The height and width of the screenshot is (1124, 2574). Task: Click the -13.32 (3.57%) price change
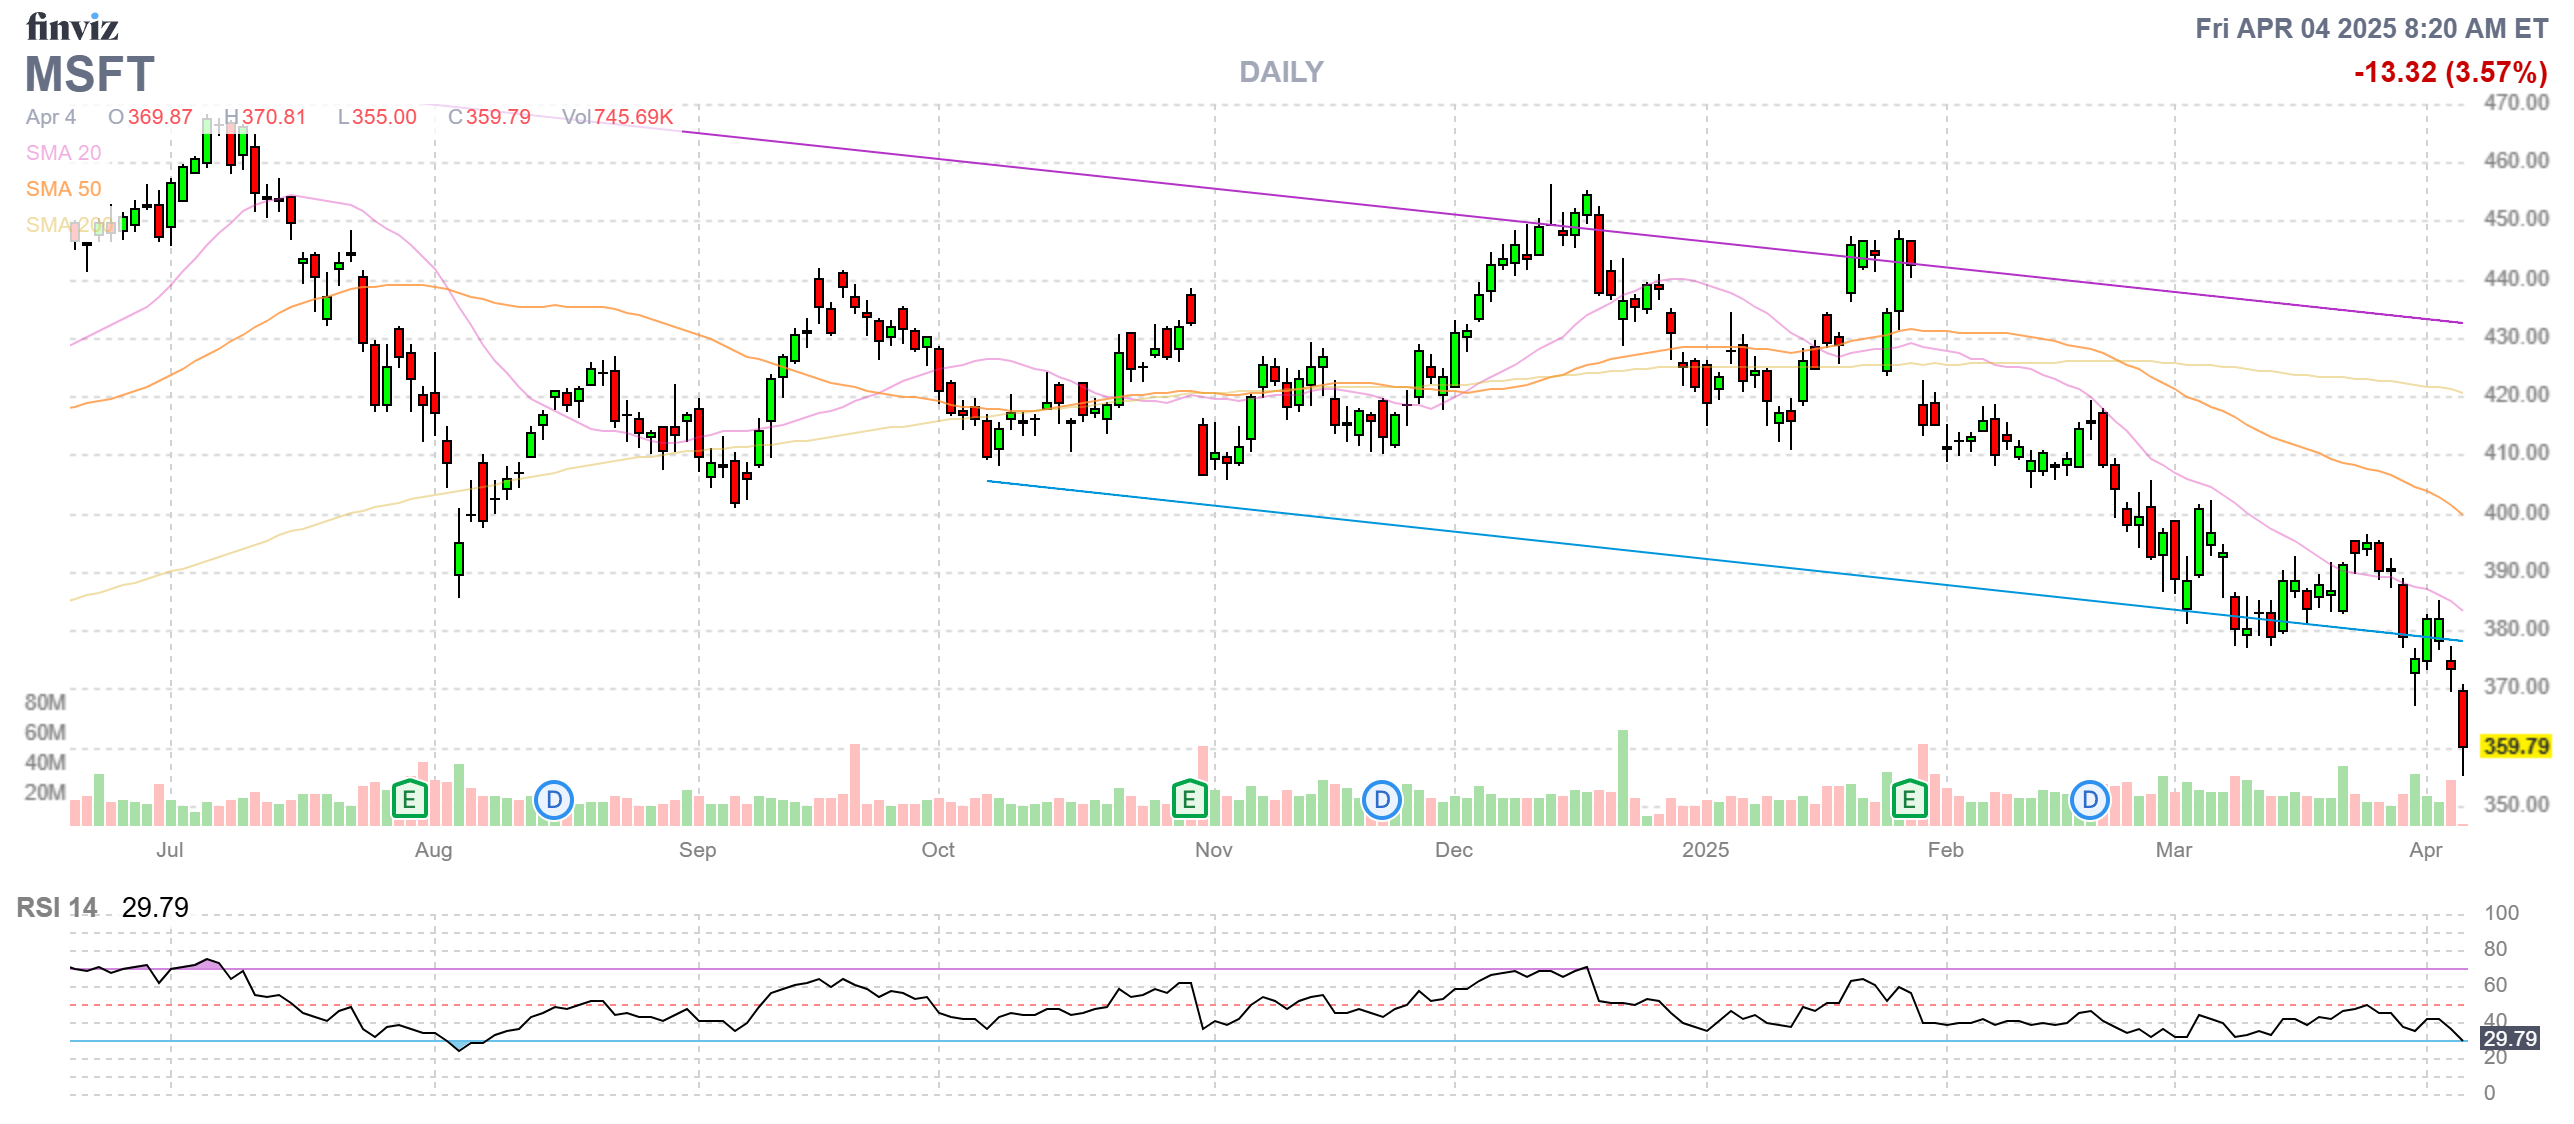2451,72
